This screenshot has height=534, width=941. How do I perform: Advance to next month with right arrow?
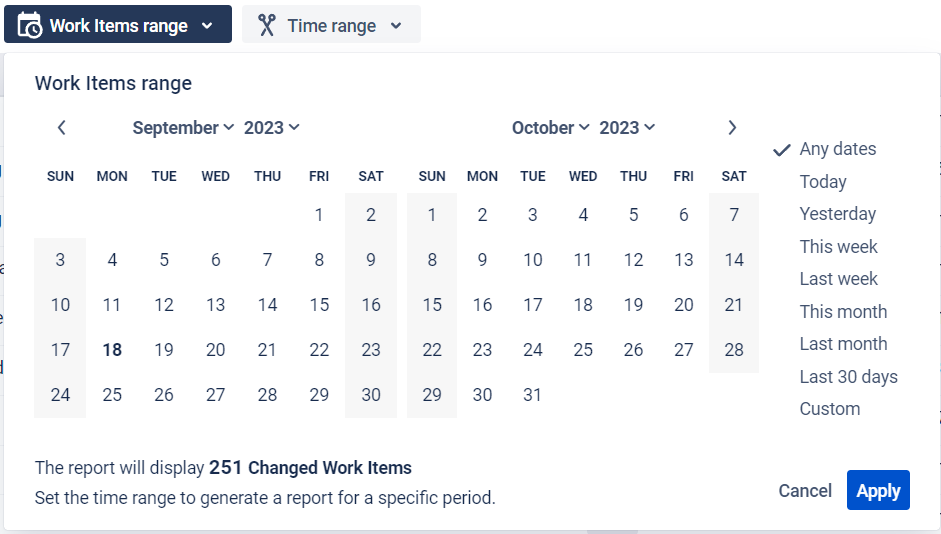pyautogui.click(x=732, y=128)
